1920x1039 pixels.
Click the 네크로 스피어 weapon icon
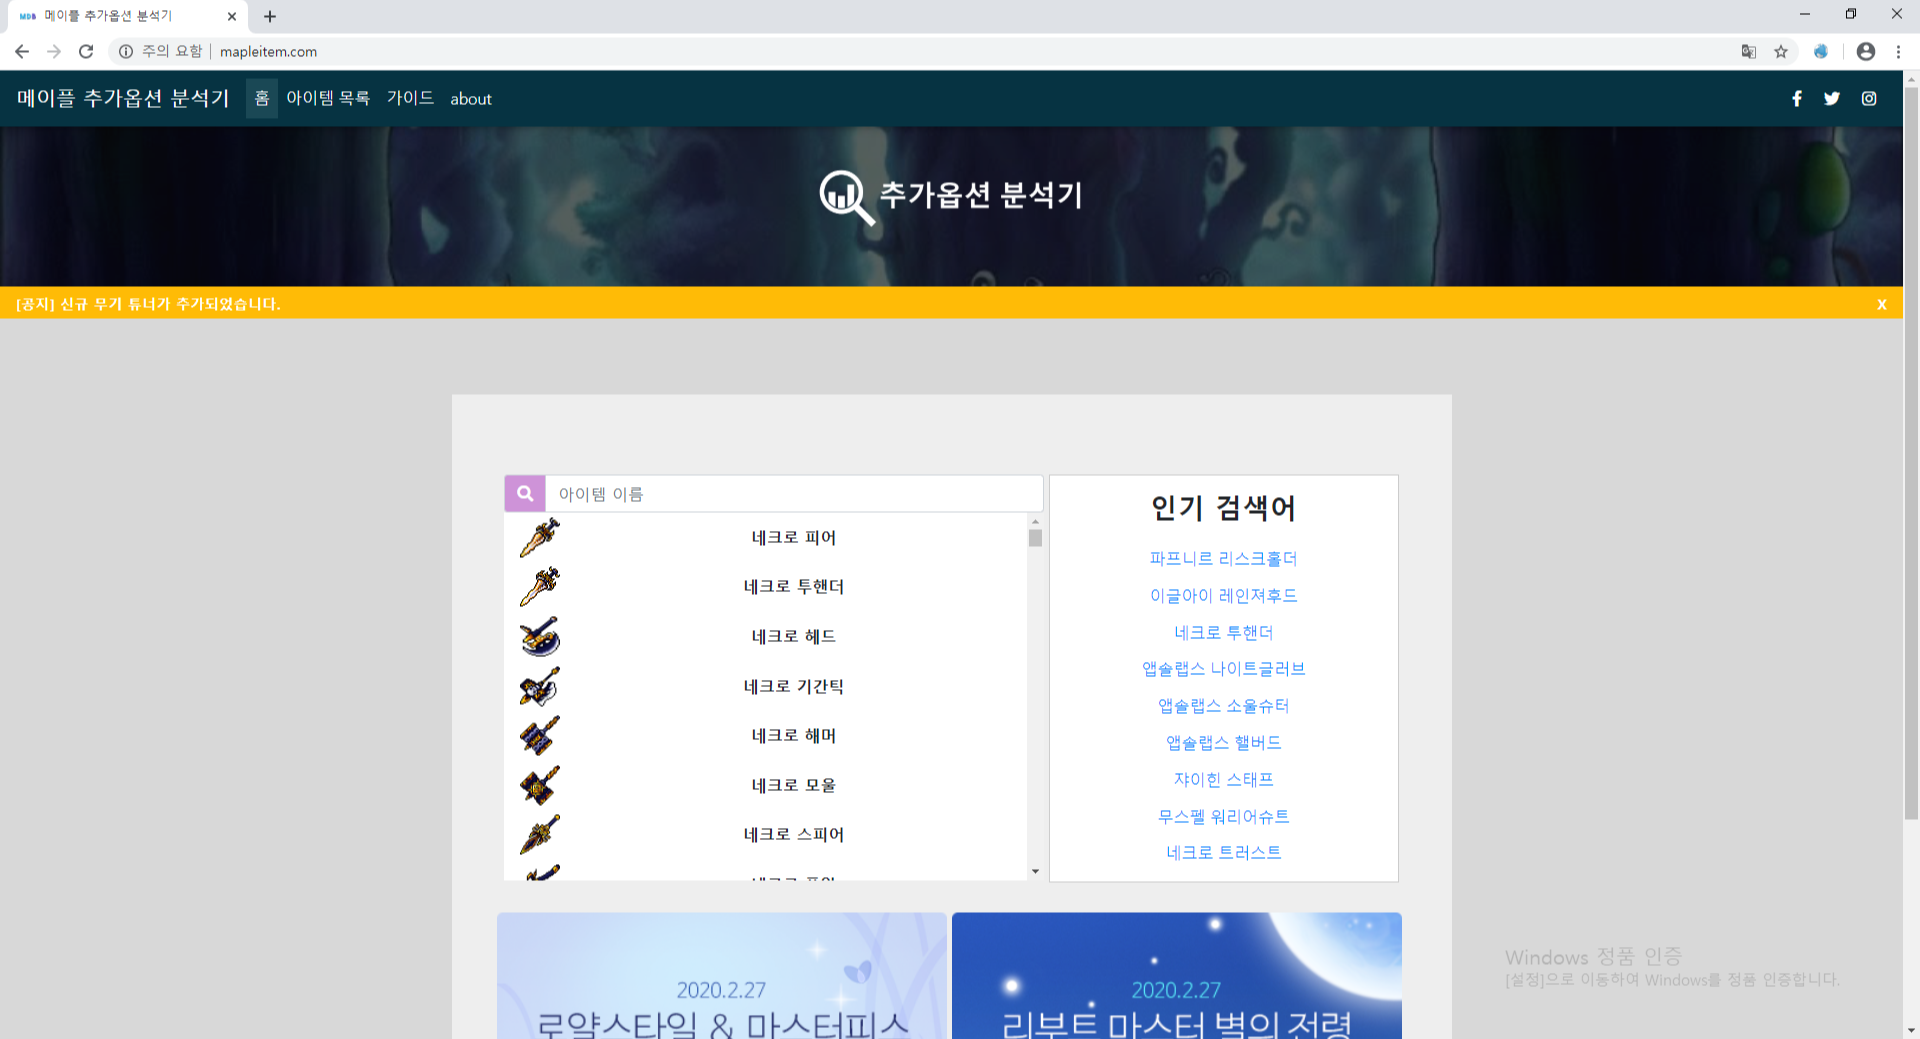pos(539,835)
